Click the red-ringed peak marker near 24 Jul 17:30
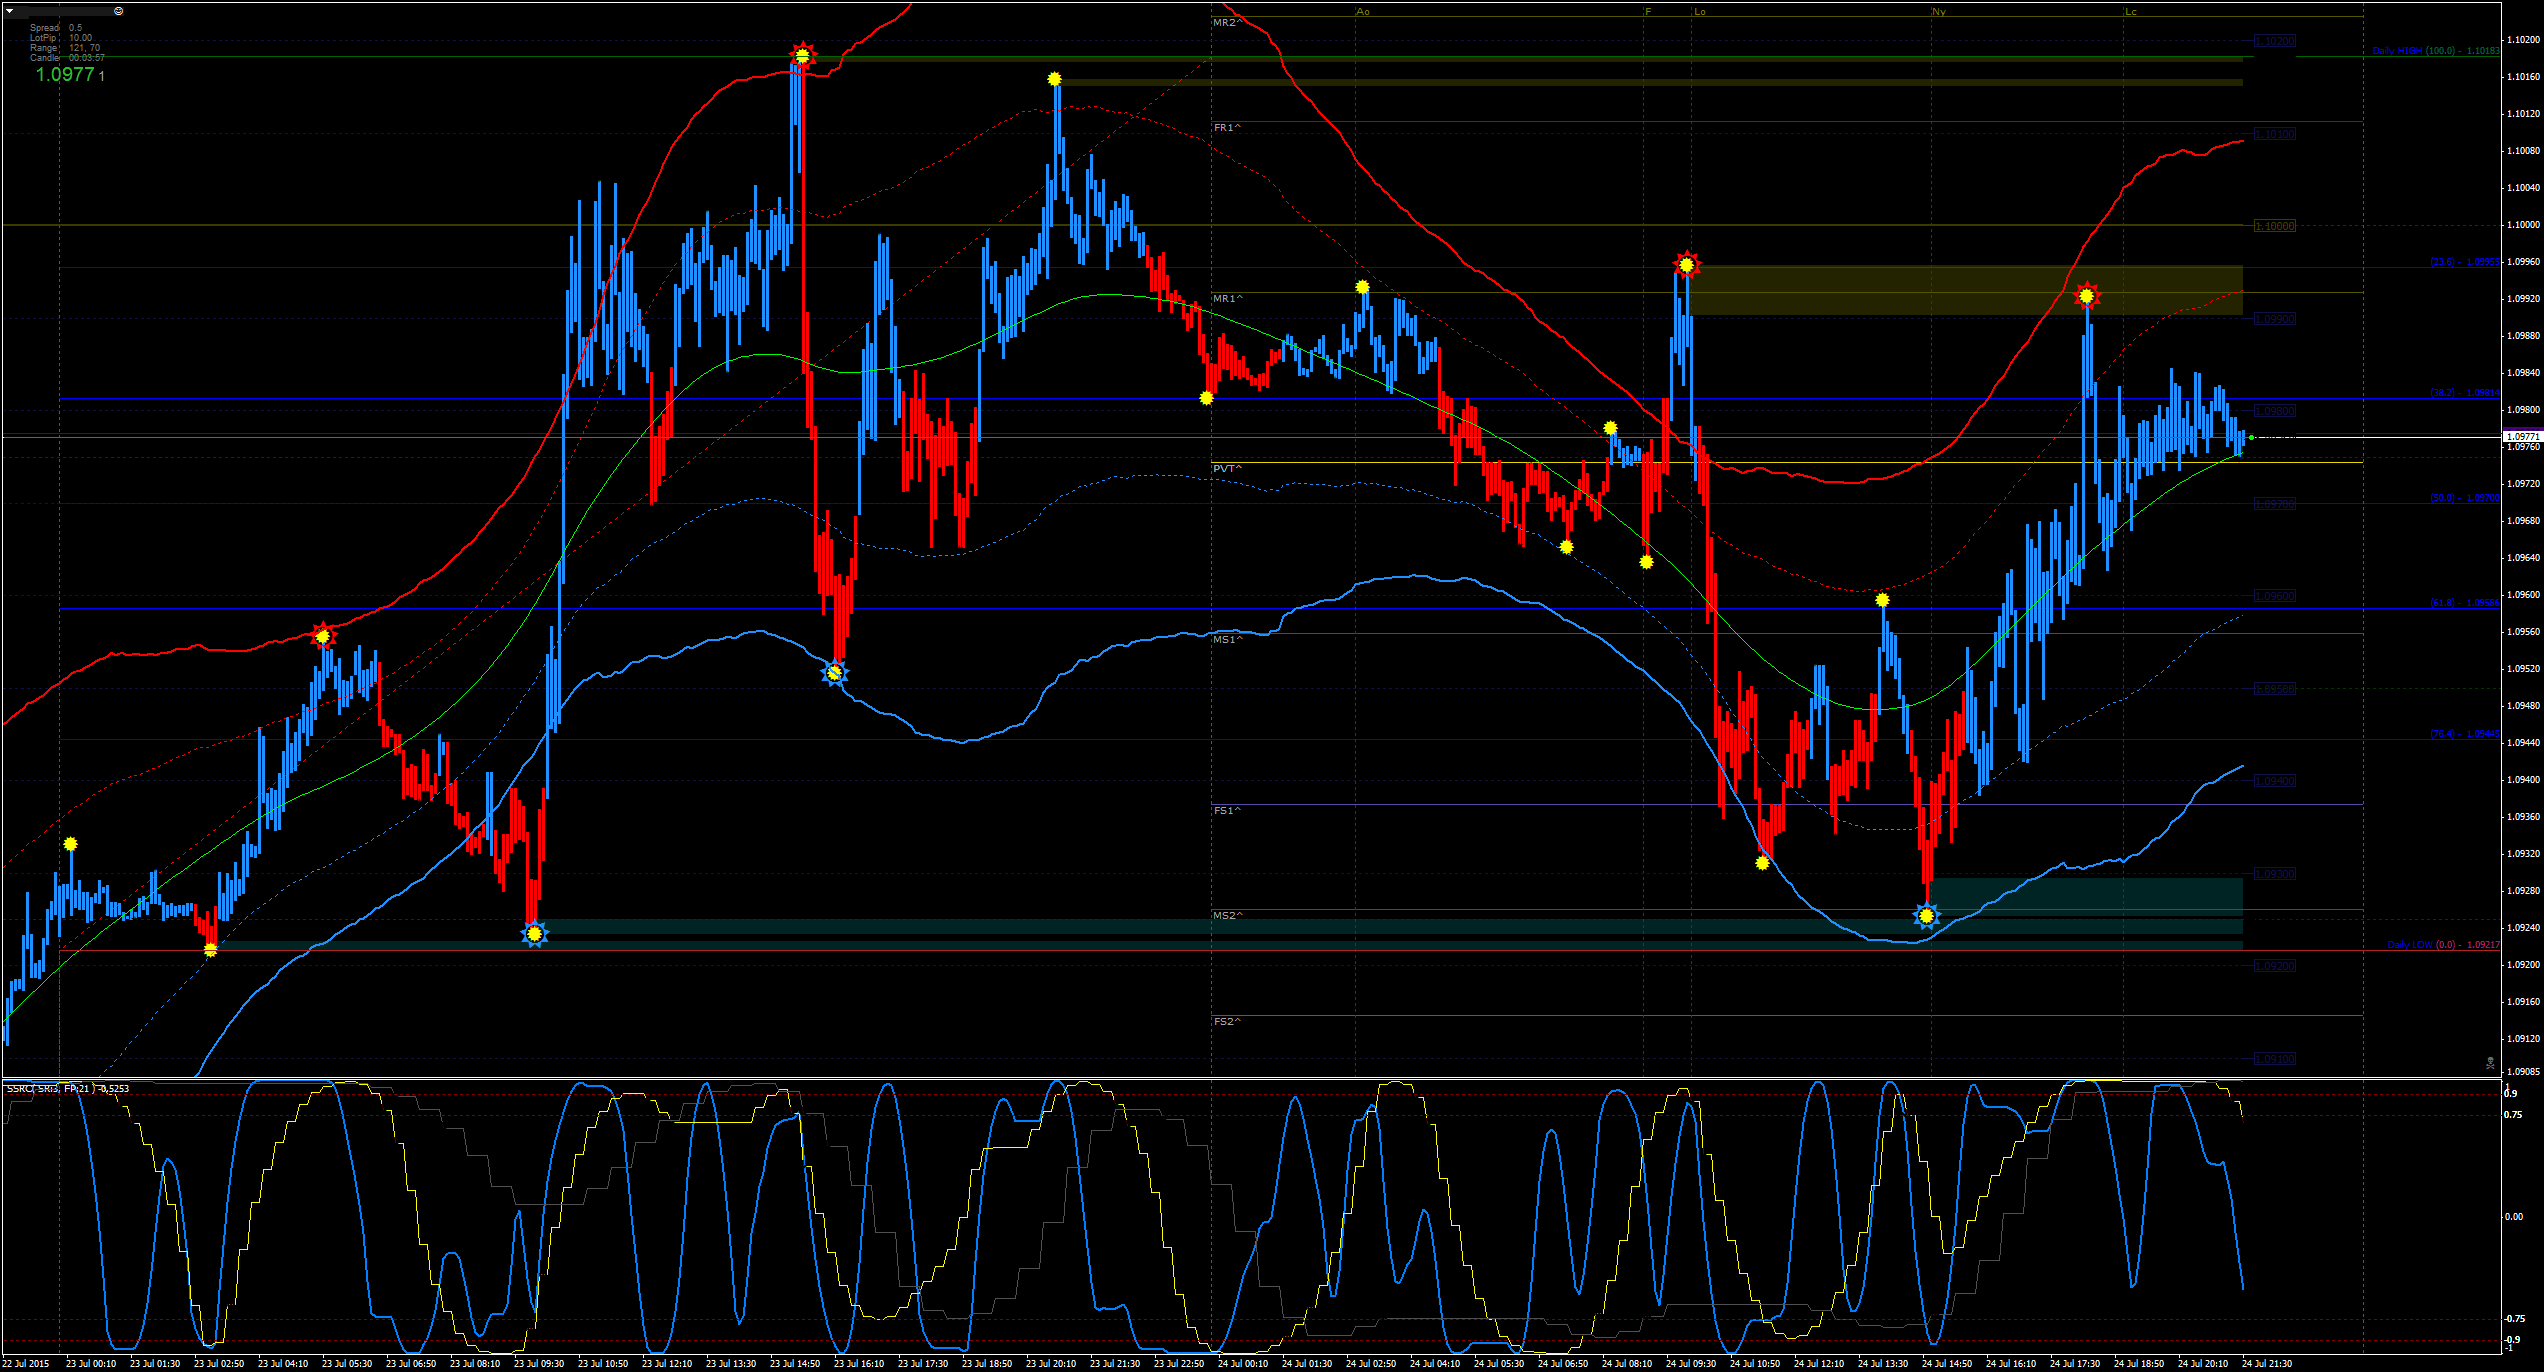 coord(2086,295)
